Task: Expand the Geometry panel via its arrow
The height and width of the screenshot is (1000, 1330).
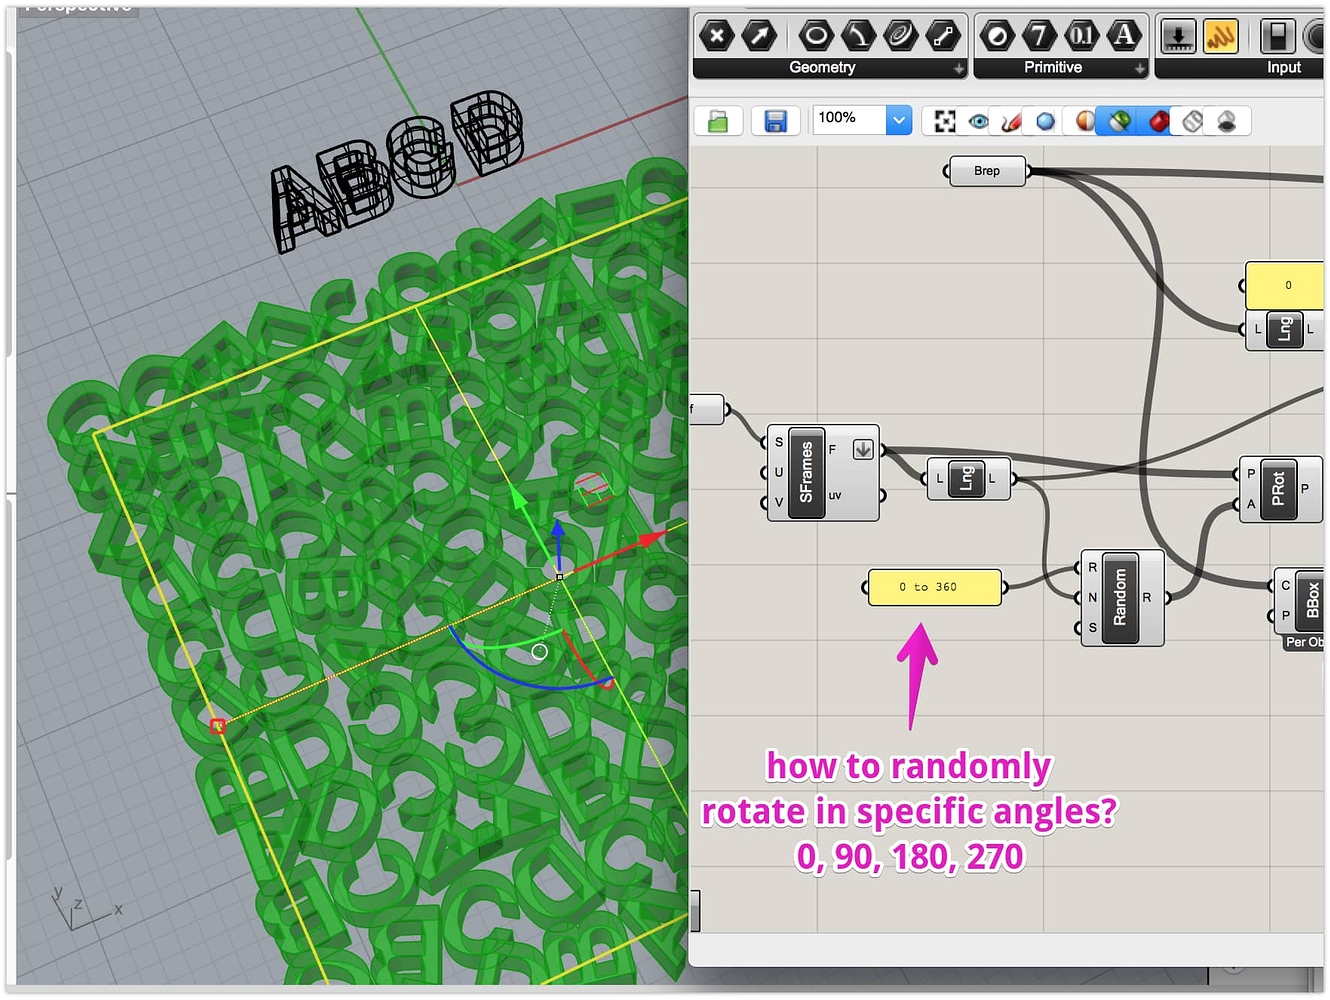Action: (x=959, y=69)
